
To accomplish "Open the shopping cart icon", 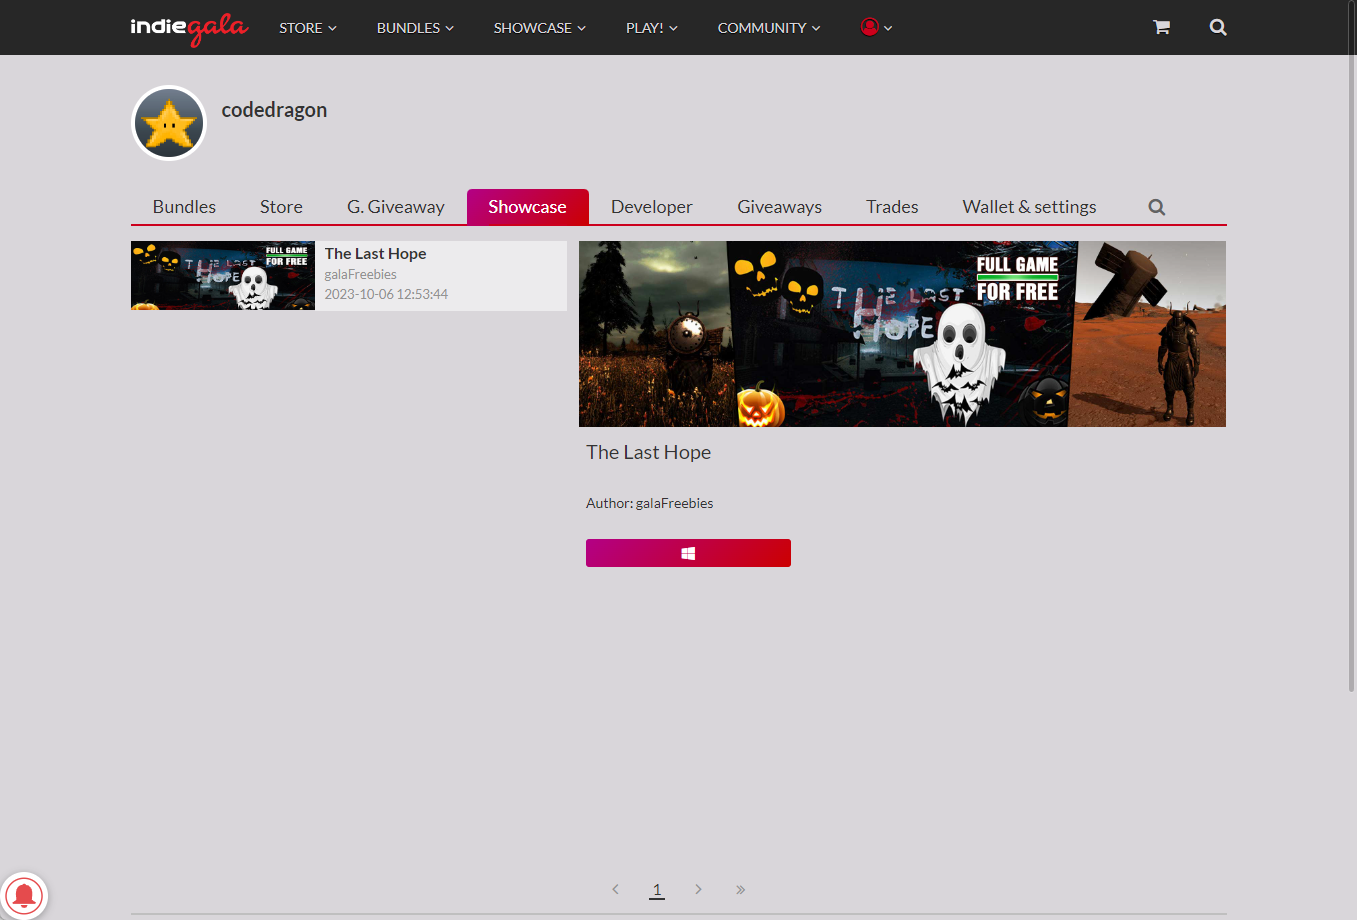I will click(1161, 27).
